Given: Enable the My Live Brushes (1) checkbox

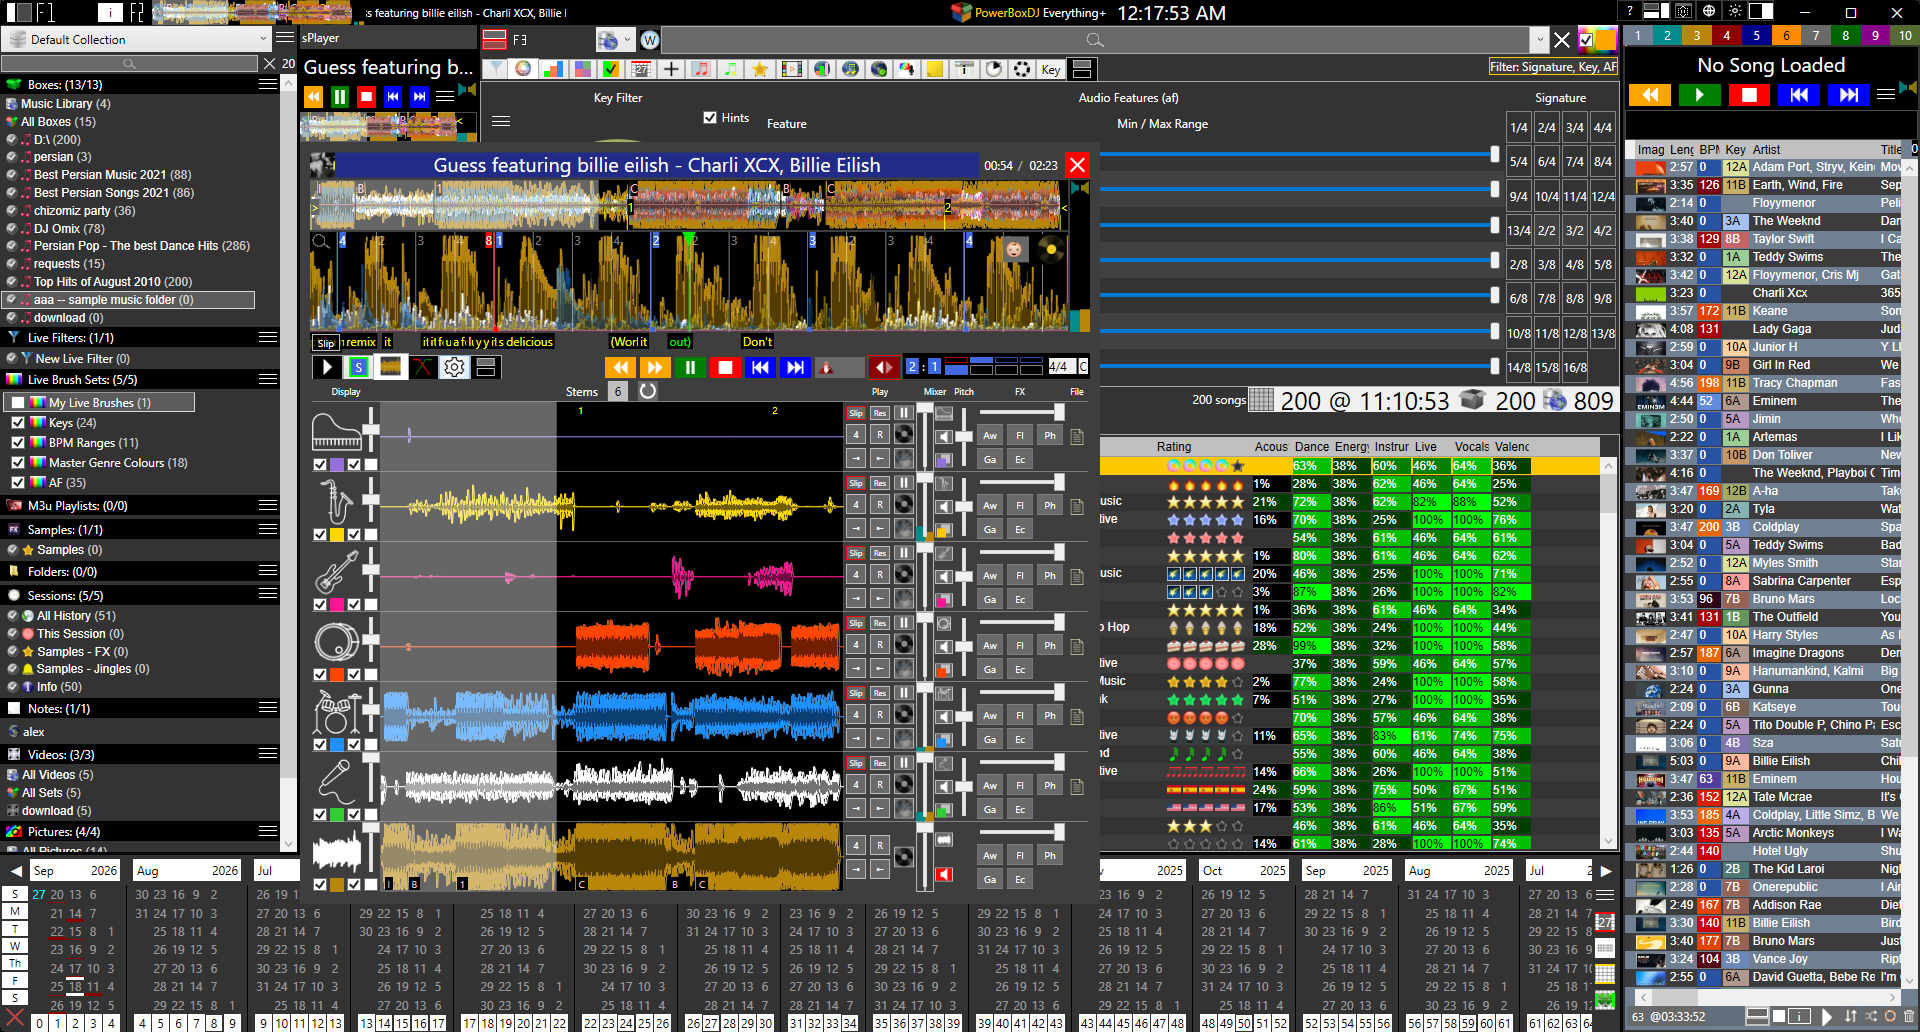Looking at the screenshot, I should (x=18, y=402).
